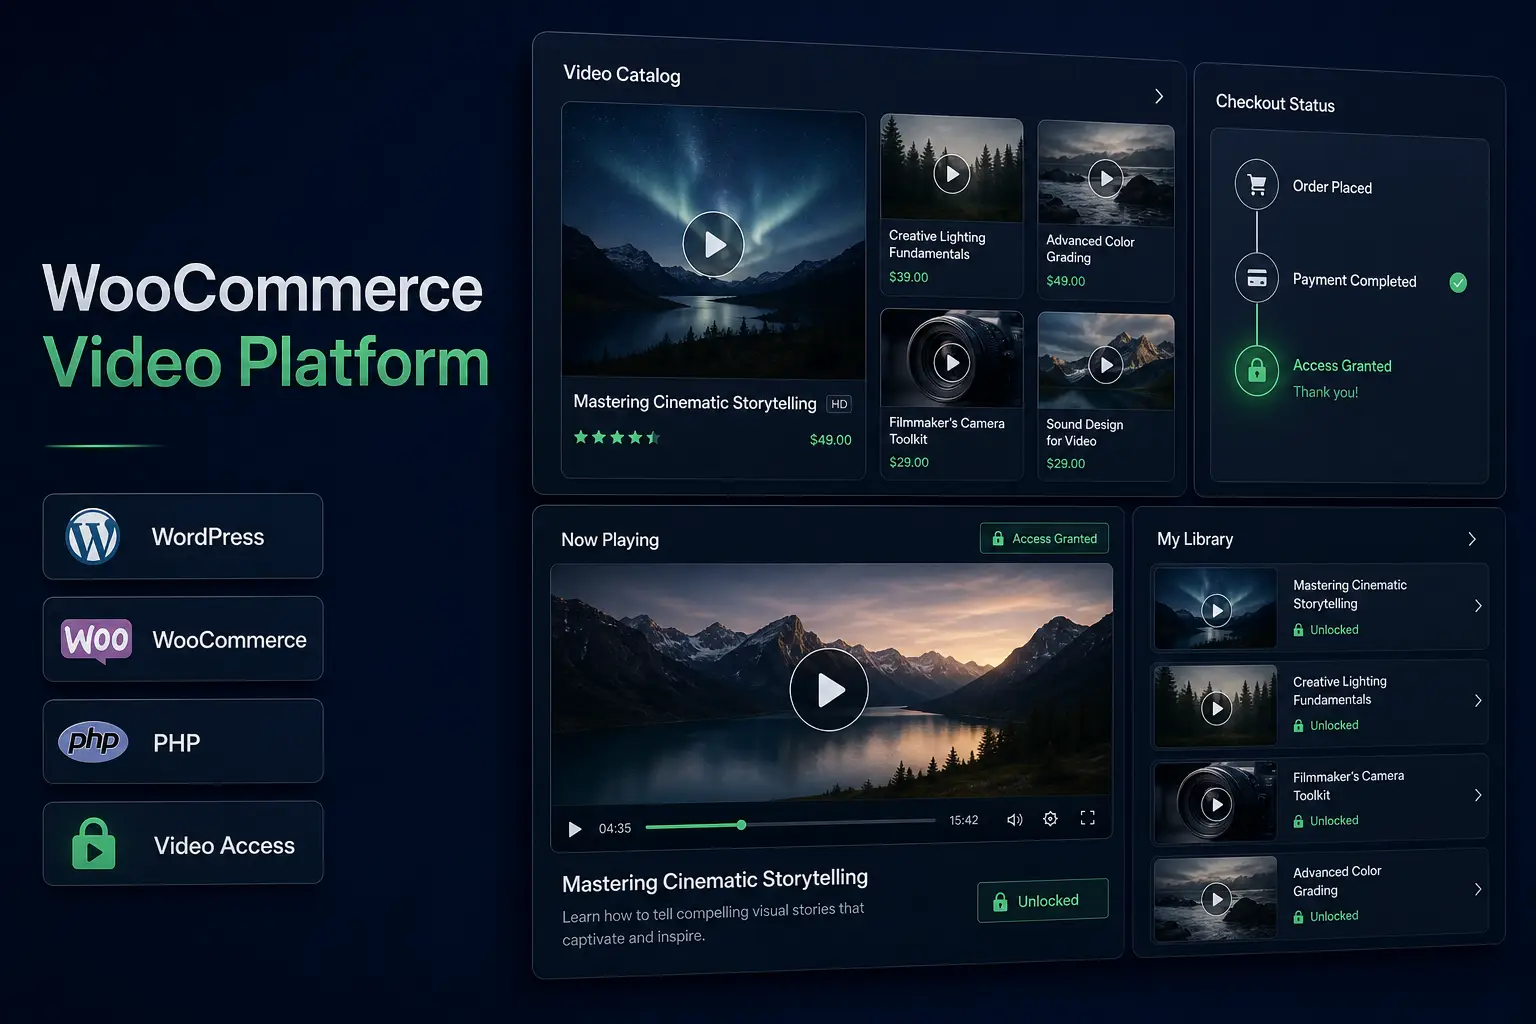The image size is (1536, 1024).
Task: Click the HD badge beside Mastering Cinematic Storytelling
Action: tap(839, 404)
